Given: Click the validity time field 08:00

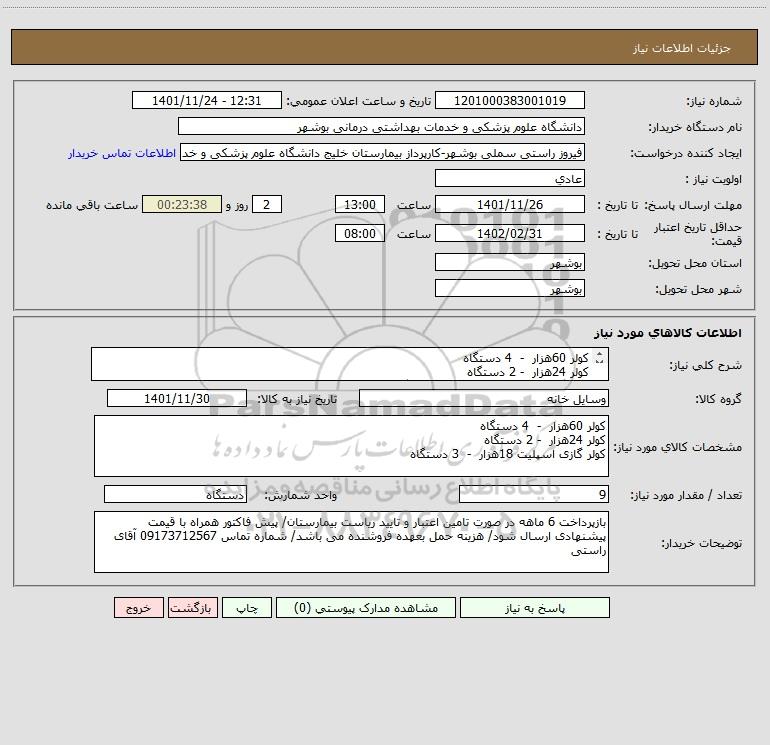Looking at the screenshot, I should pyautogui.click(x=359, y=233).
